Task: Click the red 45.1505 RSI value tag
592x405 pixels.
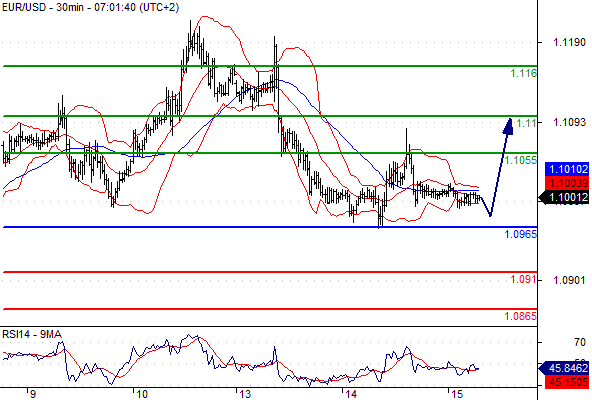Action: [x=567, y=382]
